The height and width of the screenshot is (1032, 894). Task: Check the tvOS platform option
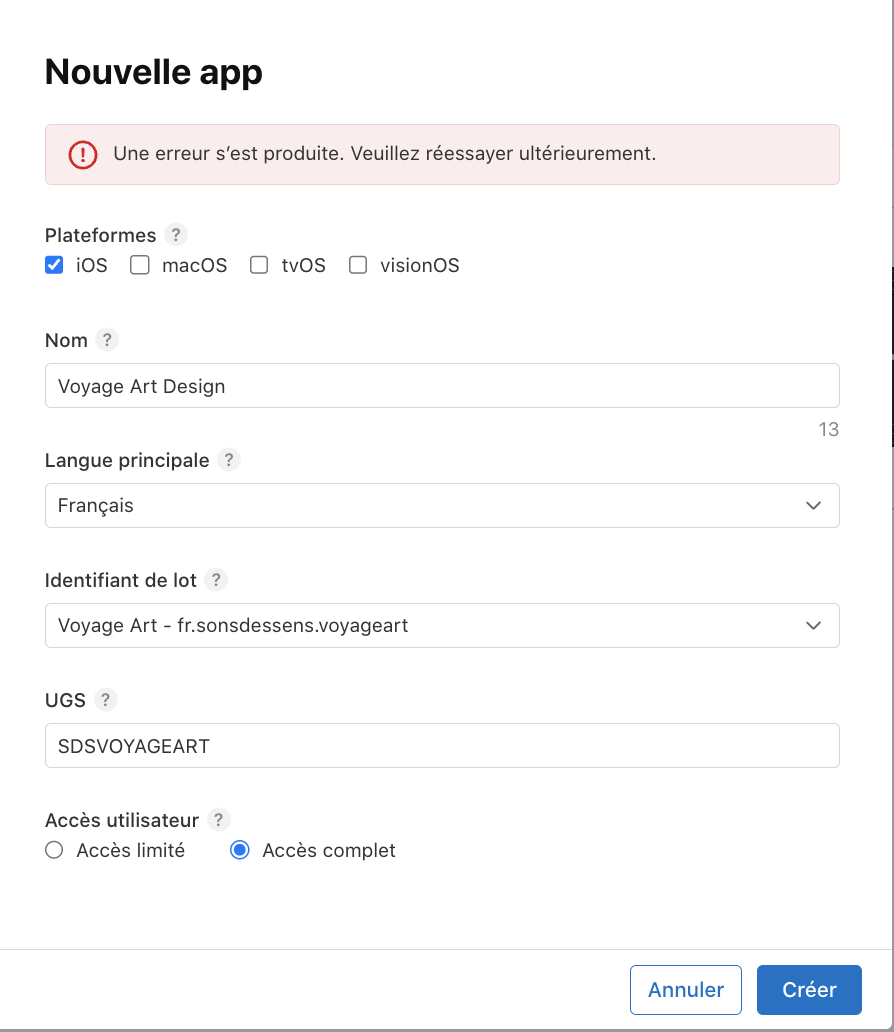point(259,265)
